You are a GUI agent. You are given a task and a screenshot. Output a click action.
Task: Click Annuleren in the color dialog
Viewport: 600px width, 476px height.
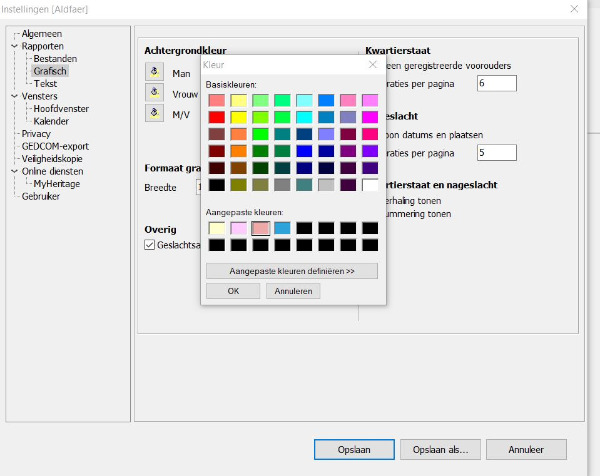293,291
